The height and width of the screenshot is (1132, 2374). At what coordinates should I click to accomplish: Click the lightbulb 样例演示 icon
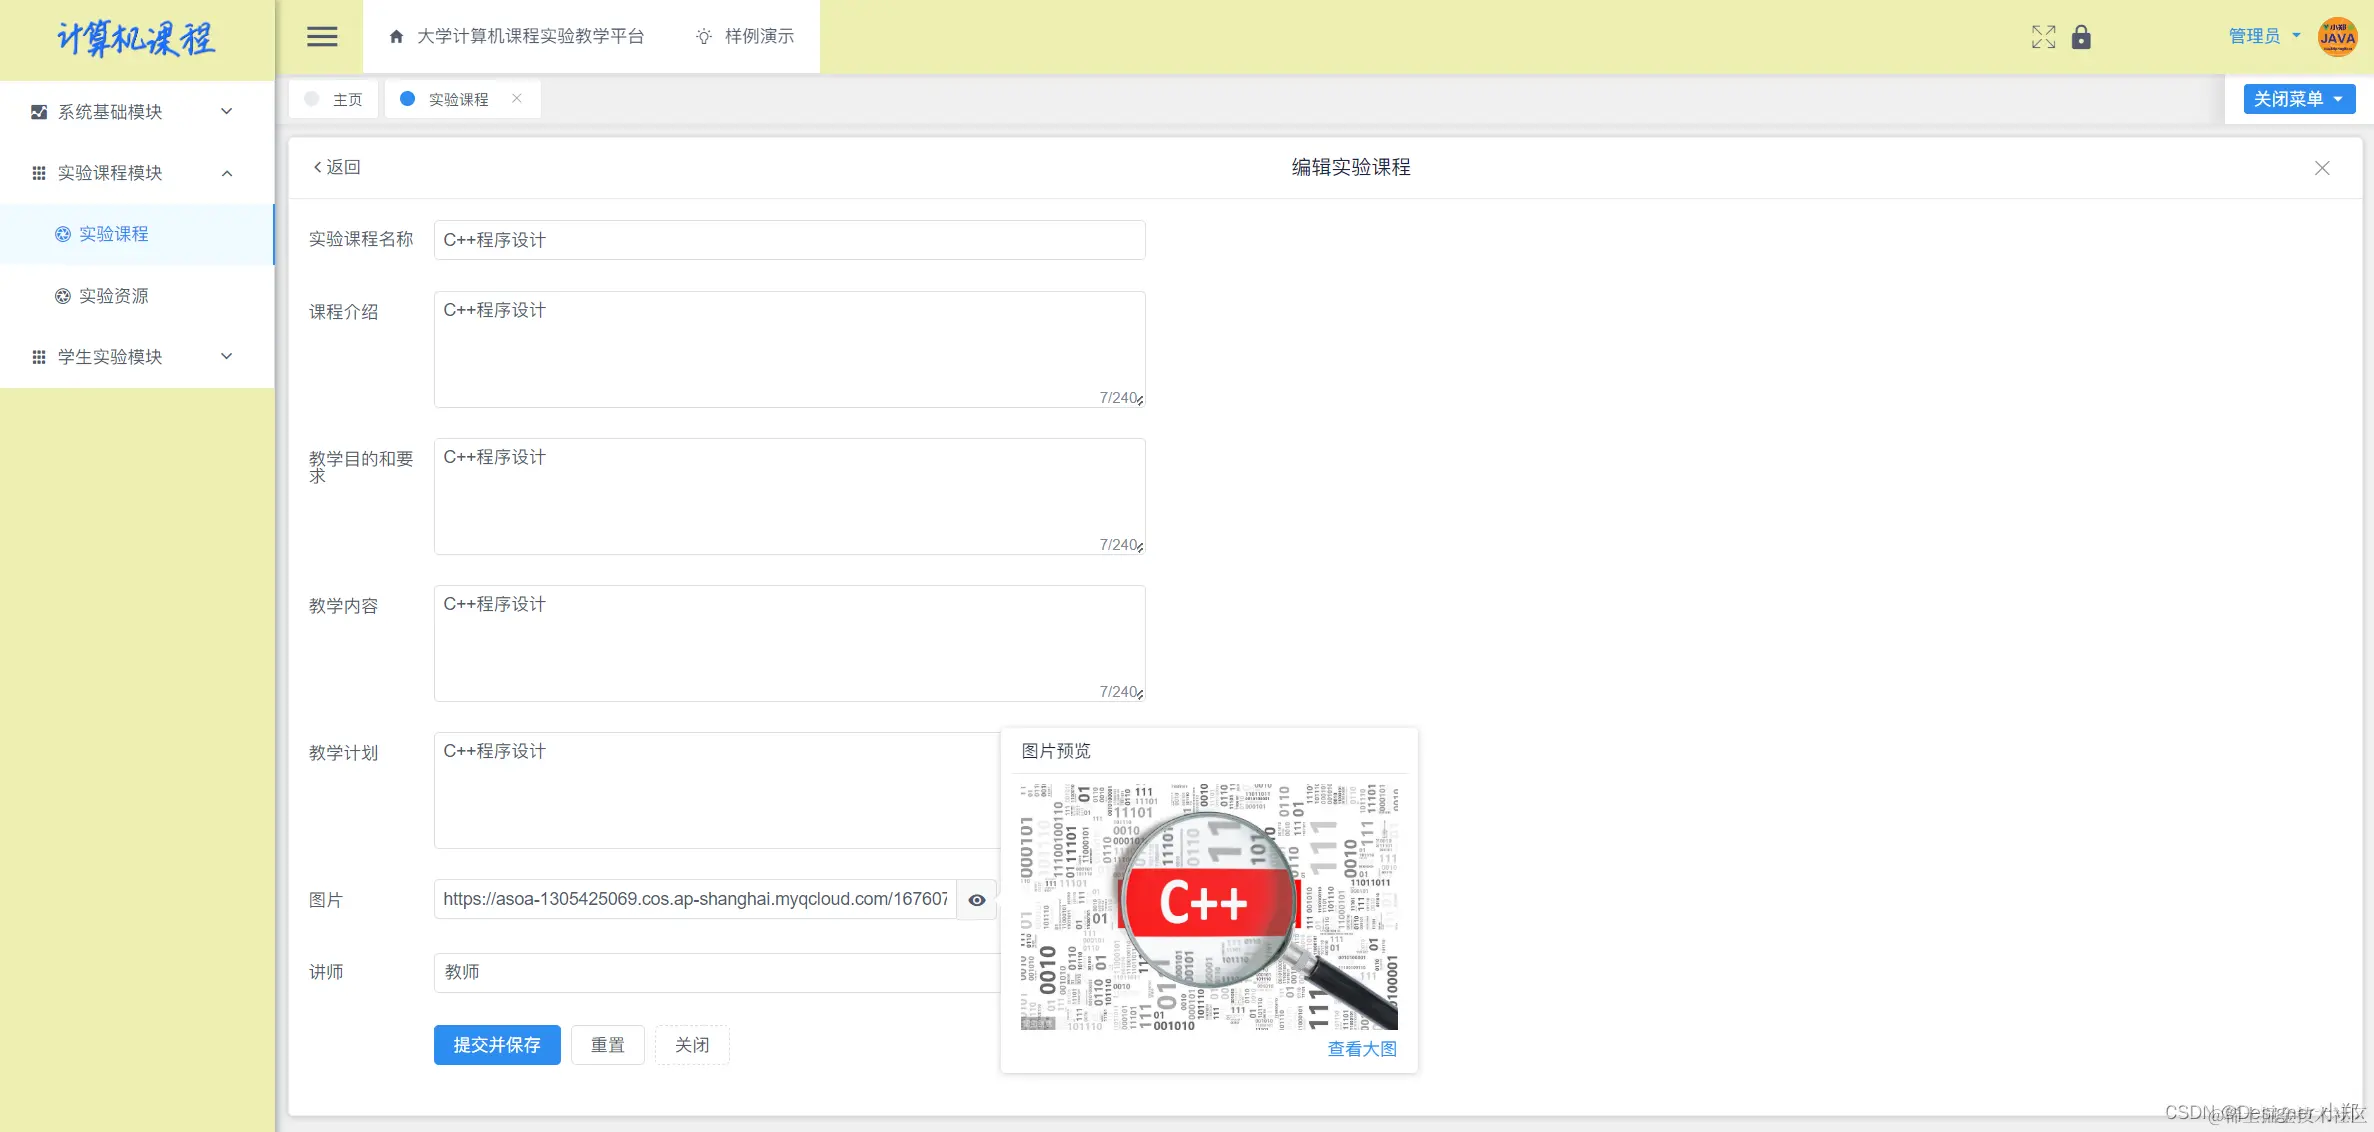tap(704, 37)
